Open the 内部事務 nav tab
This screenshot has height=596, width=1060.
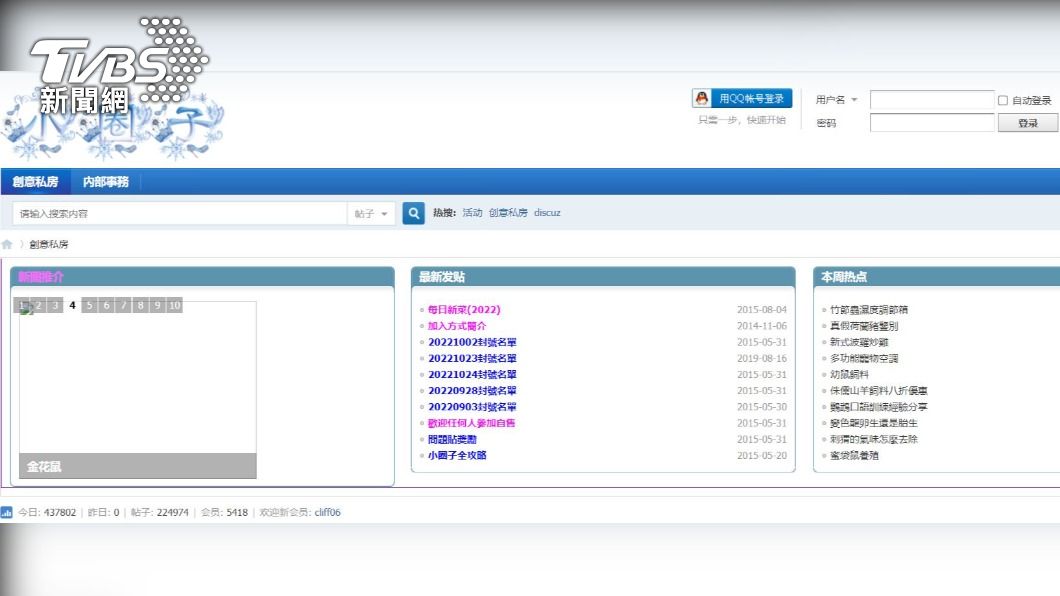pos(105,182)
